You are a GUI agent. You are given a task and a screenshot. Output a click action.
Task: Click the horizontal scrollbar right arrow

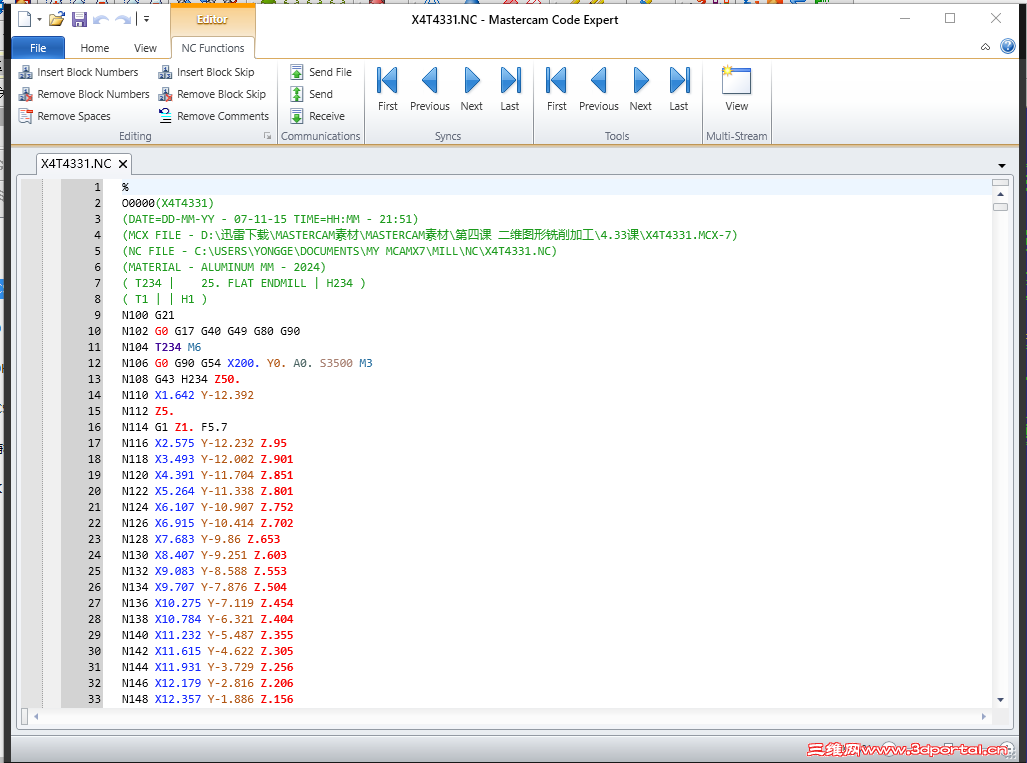point(984,716)
